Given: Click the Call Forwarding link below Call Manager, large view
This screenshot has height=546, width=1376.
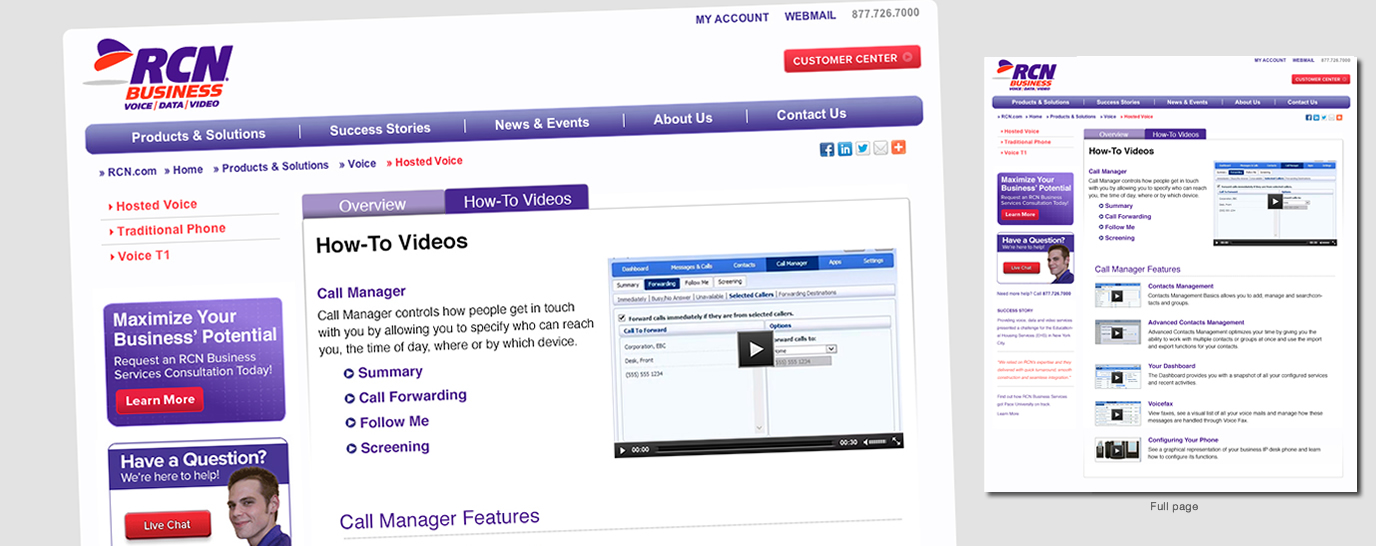Looking at the screenshot, I should 412,396.
